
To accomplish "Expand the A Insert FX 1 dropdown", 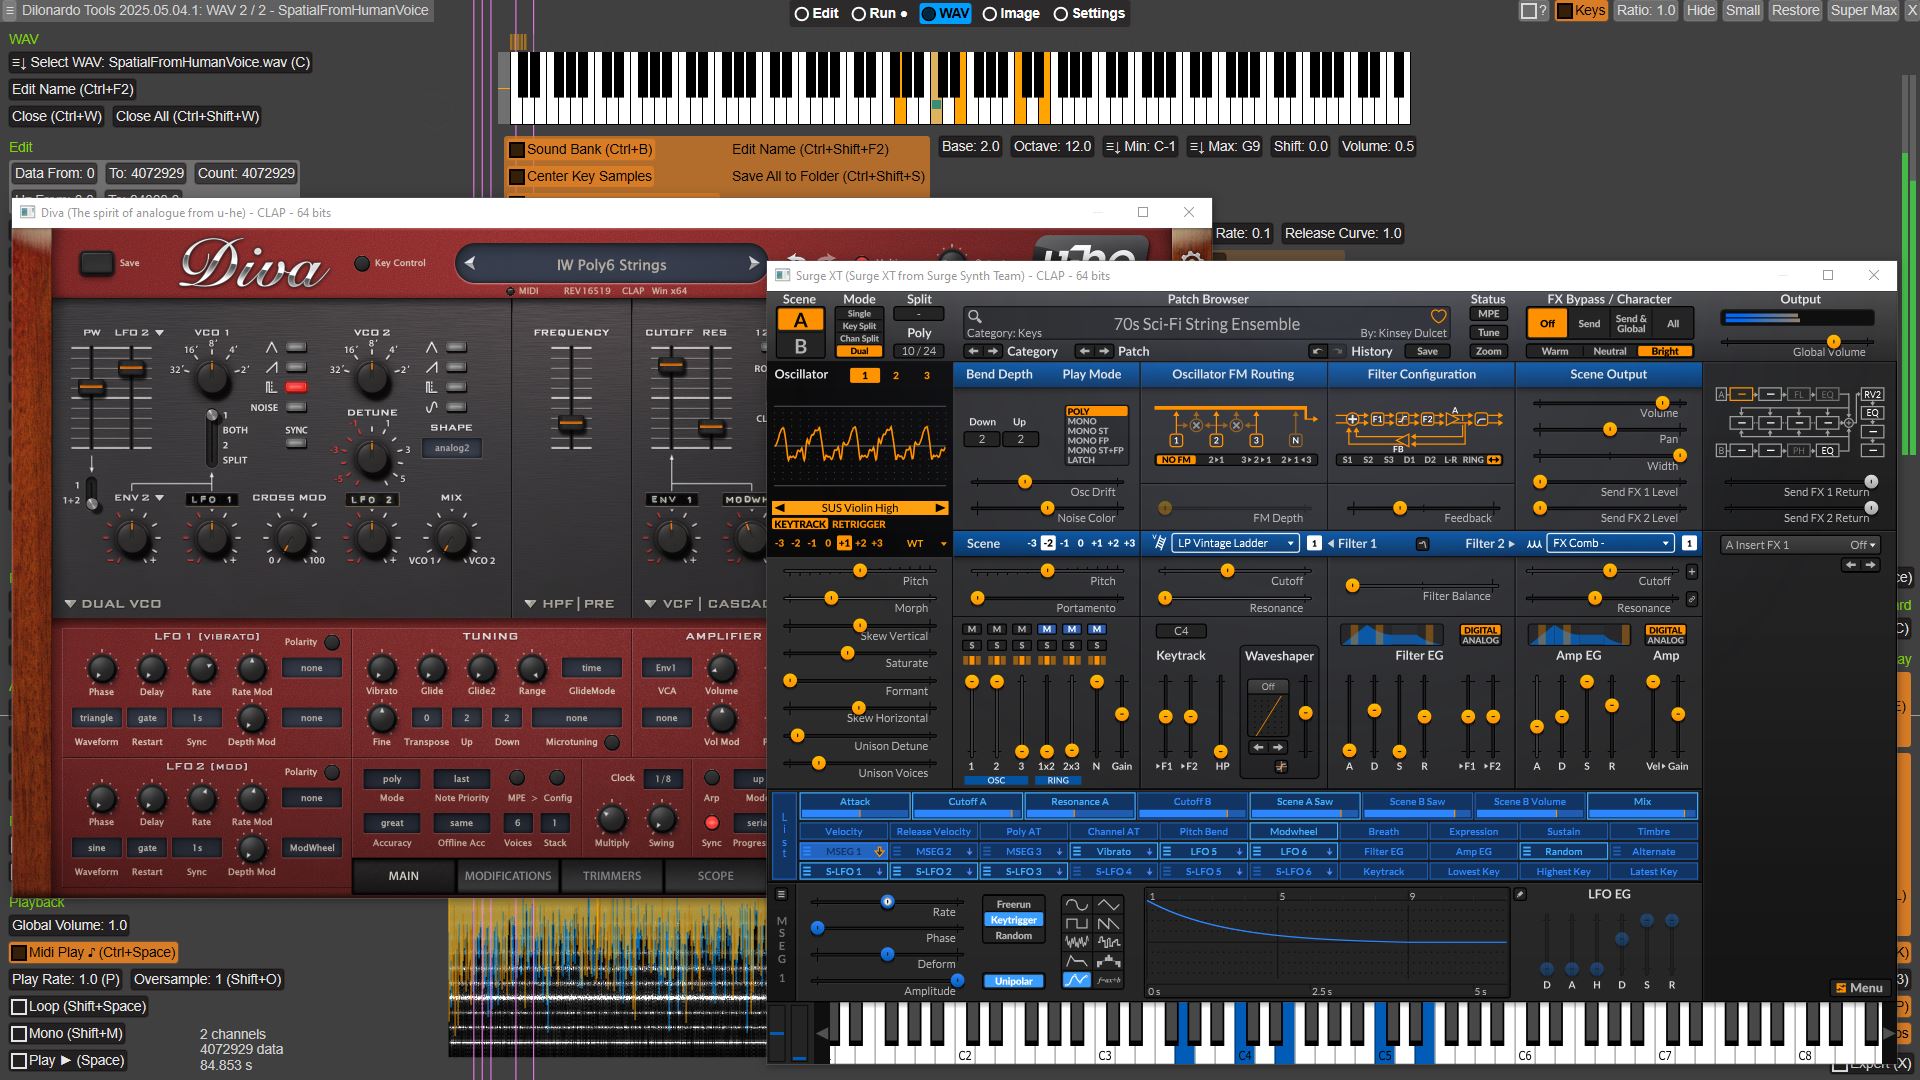I will [1800, 545].
